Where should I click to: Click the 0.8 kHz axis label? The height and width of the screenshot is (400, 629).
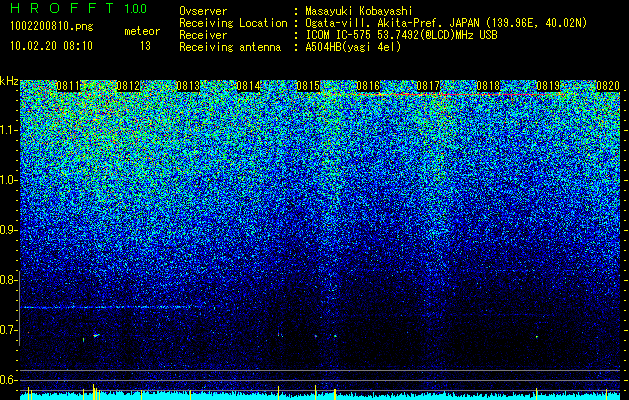[x=8, y=280]
